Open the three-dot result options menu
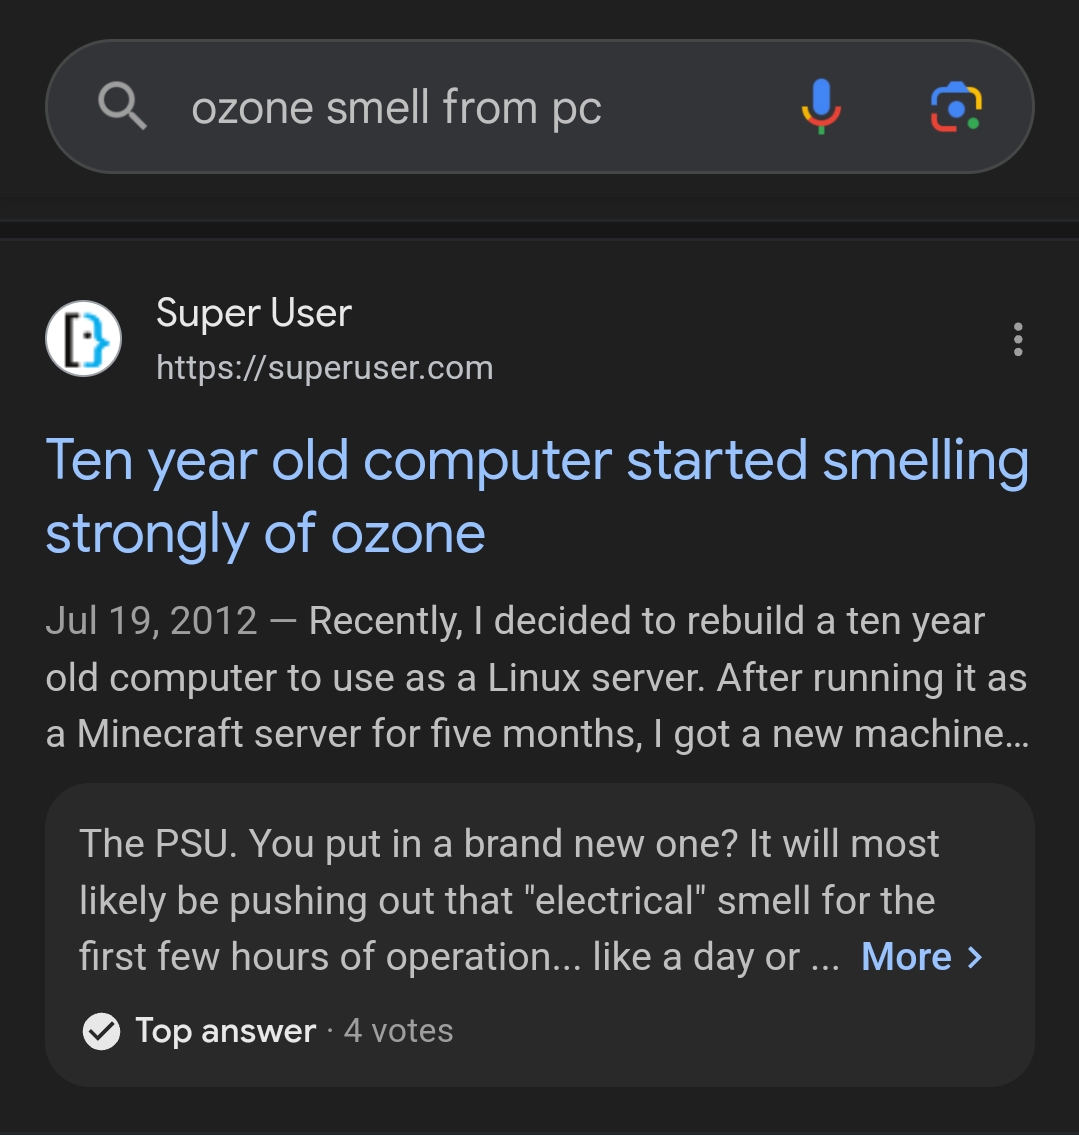The width and height of the screenshot is (1079, 1135). (x=1017, y=339)
